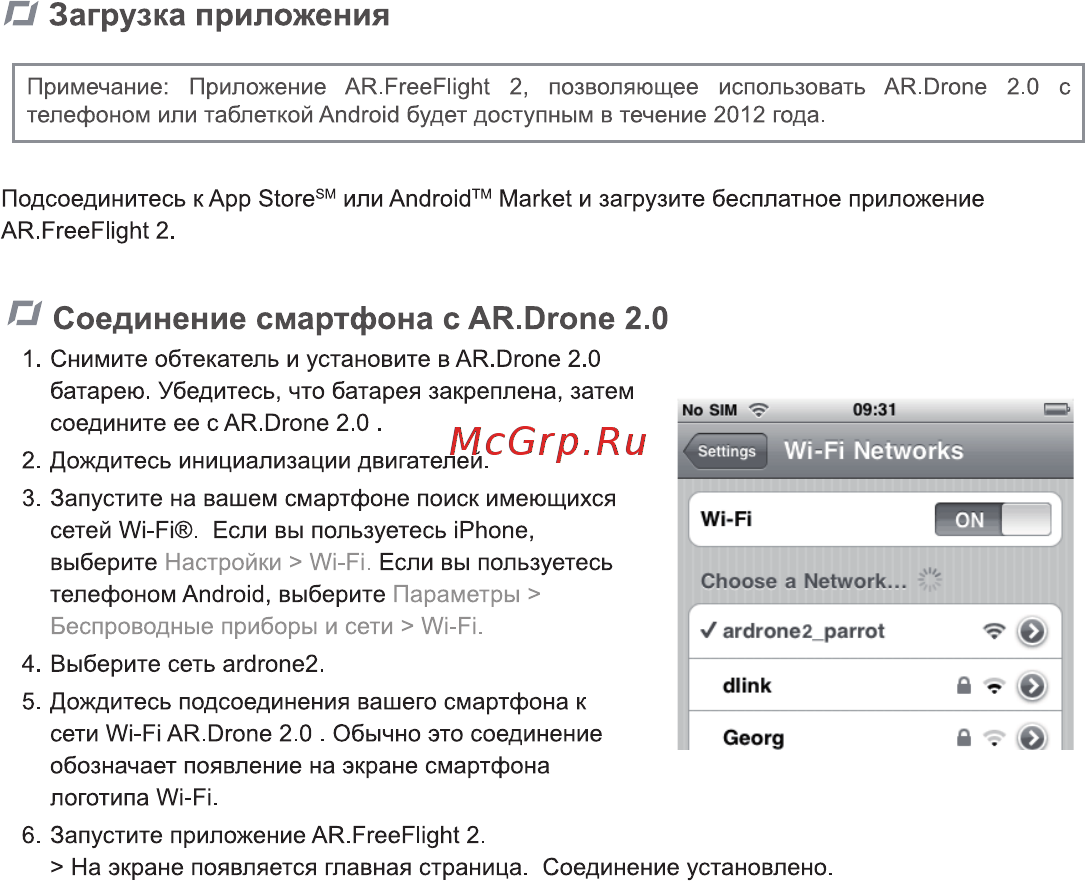Click the gray 'Параметры >' text
The image size is (1085, 881).
pyautogui.click(x=467, y=594)
